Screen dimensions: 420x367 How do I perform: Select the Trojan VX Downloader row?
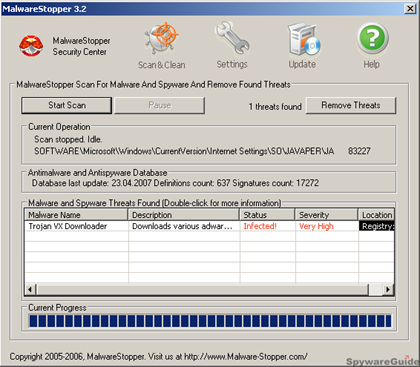210,226
